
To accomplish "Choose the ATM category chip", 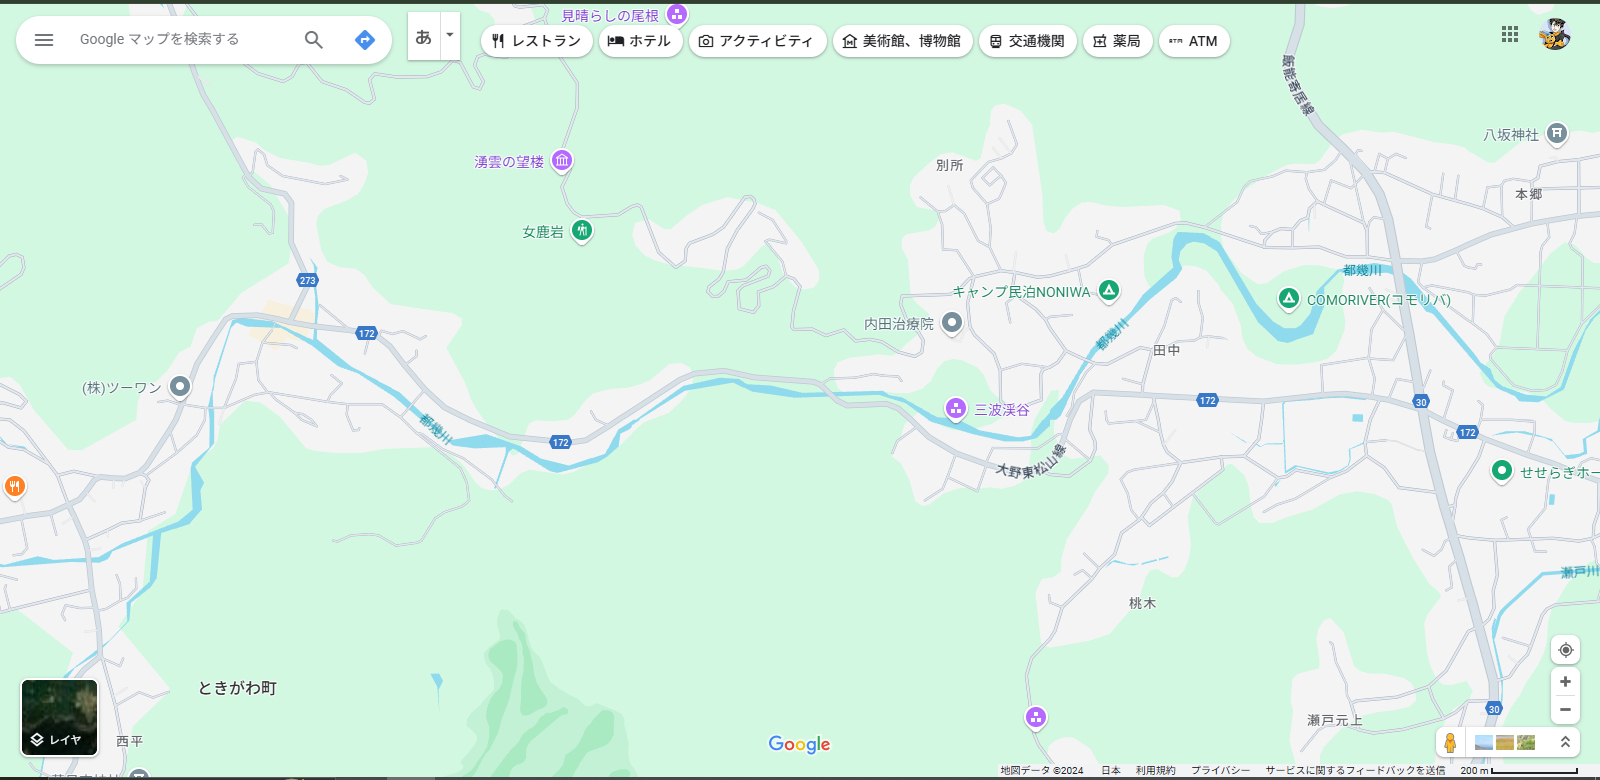I will click(x=1194, y=41).
